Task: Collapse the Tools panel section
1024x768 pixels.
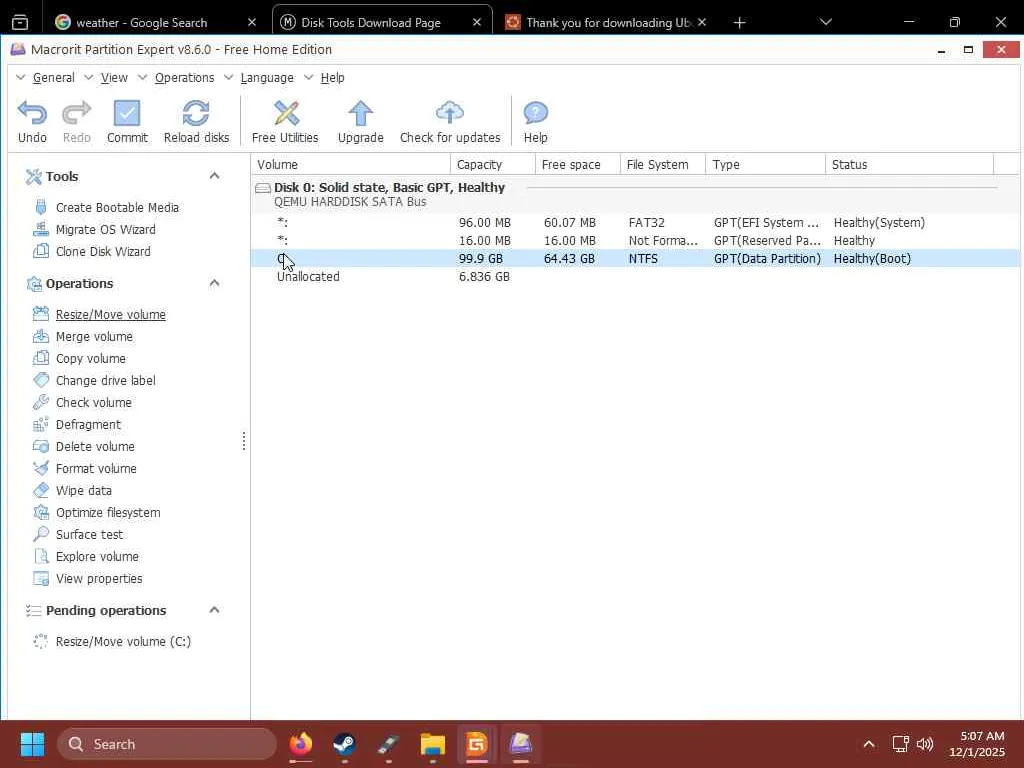Action: tap(214, 176)
